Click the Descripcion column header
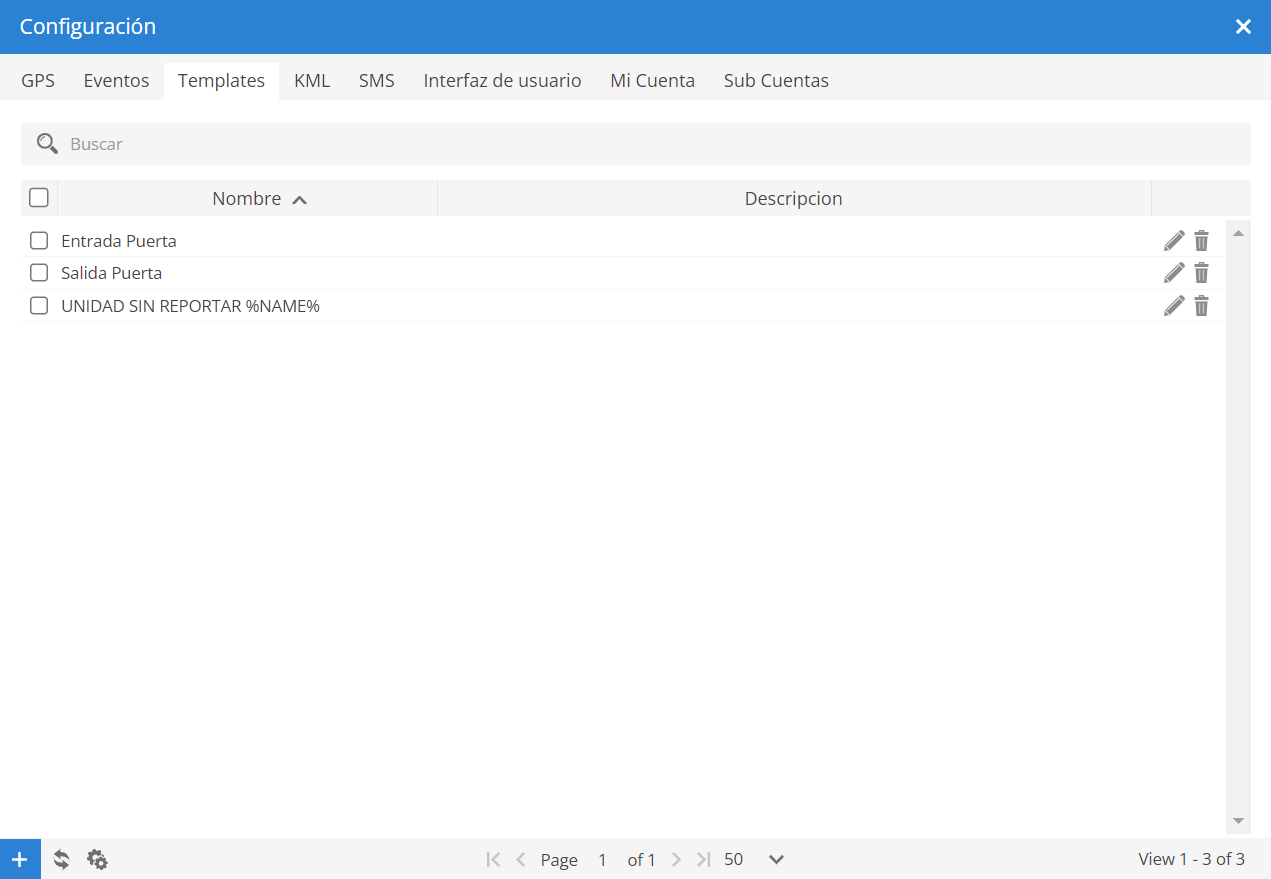Viewport: 1271px width, 879px height. pos(794,198)
